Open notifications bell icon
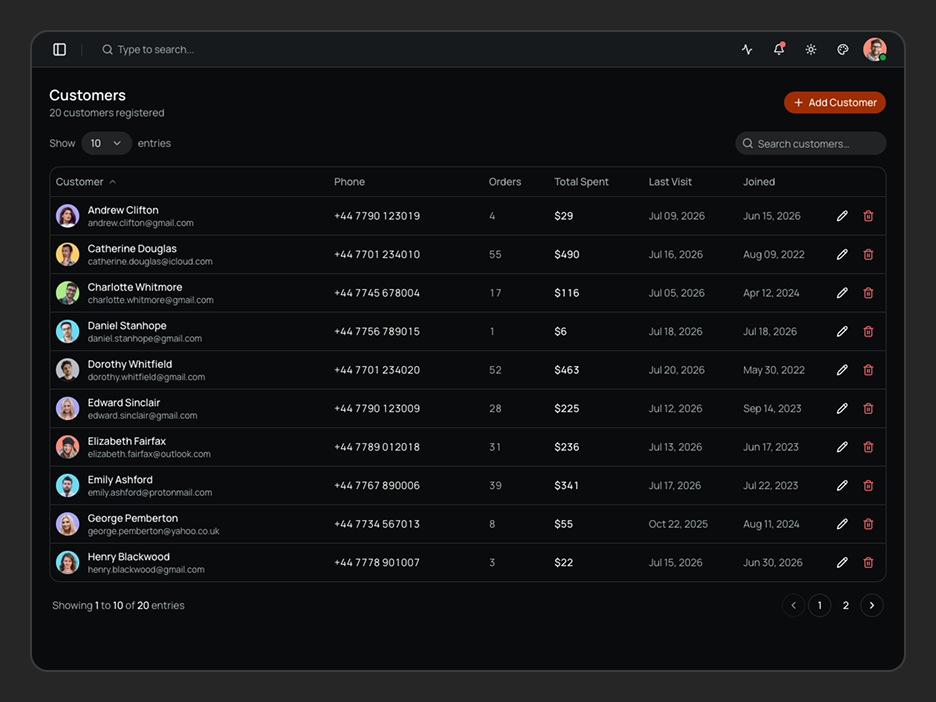 click(x=779, y=50)
